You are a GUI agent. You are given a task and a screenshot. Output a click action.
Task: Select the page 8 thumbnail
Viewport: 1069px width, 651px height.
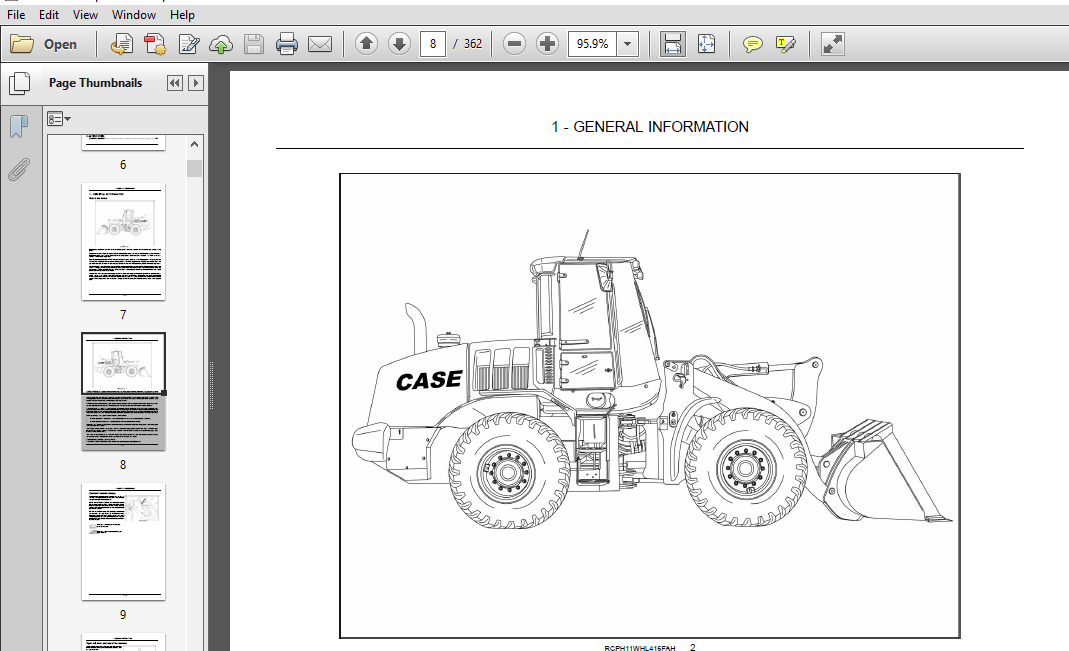pyautogui.click(x=123, y=391)
